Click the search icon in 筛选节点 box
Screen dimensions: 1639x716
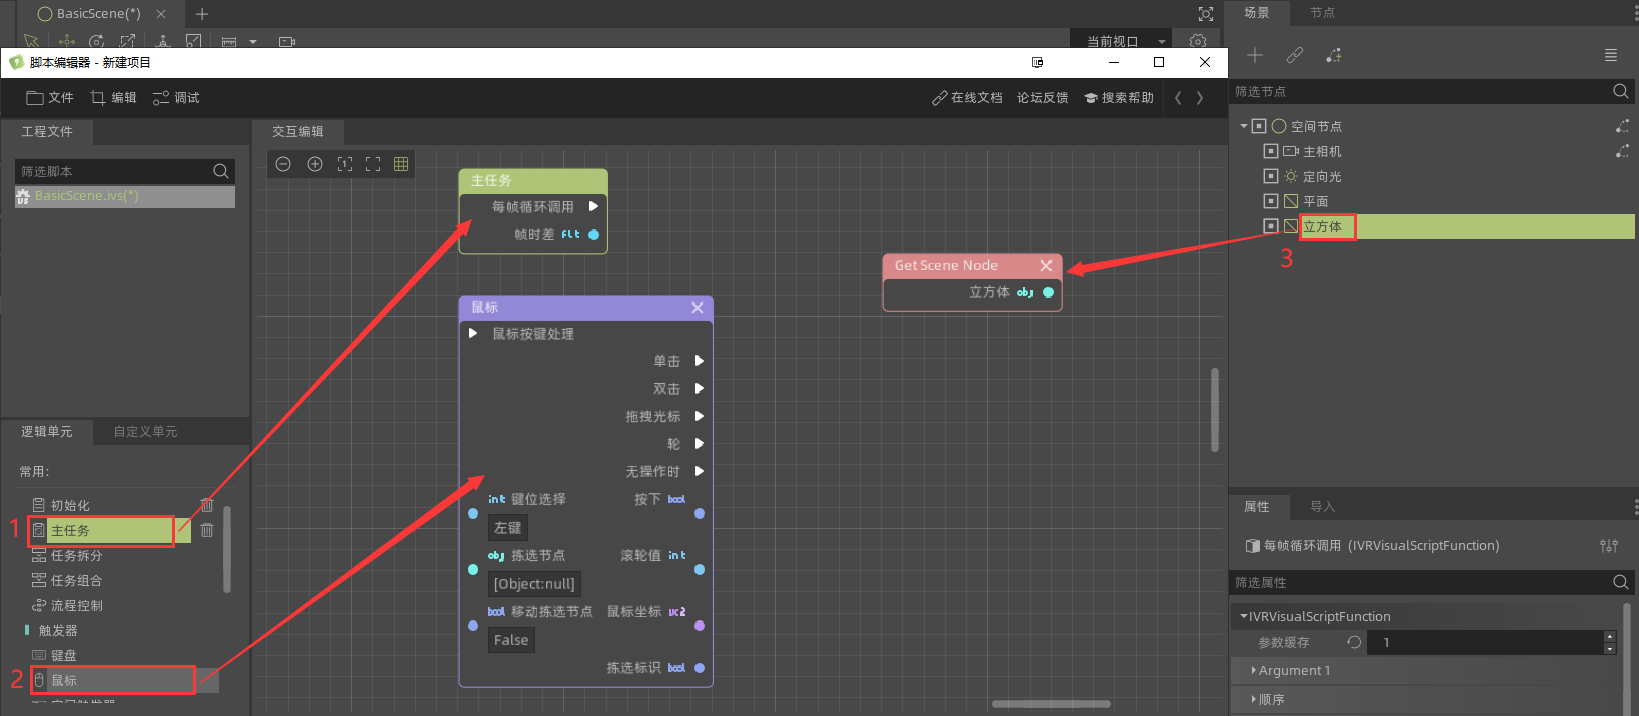pyautogui.click(x=1621, y=91)
